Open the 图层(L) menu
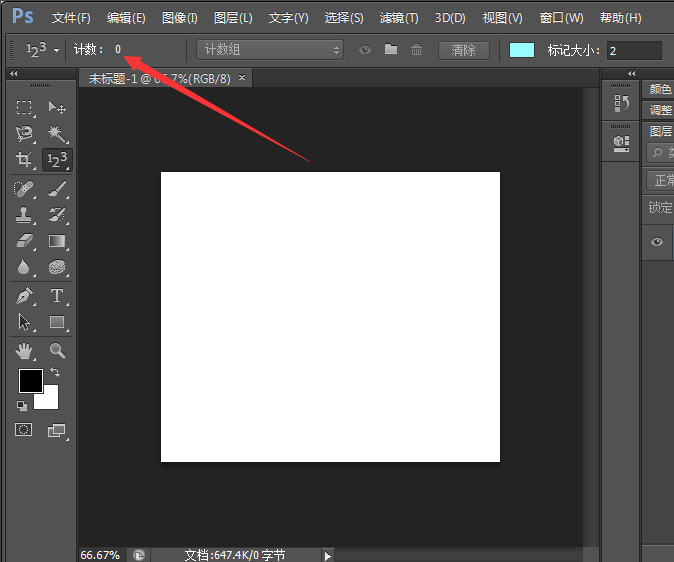This screenshot has height=562, width=674. 233,18
